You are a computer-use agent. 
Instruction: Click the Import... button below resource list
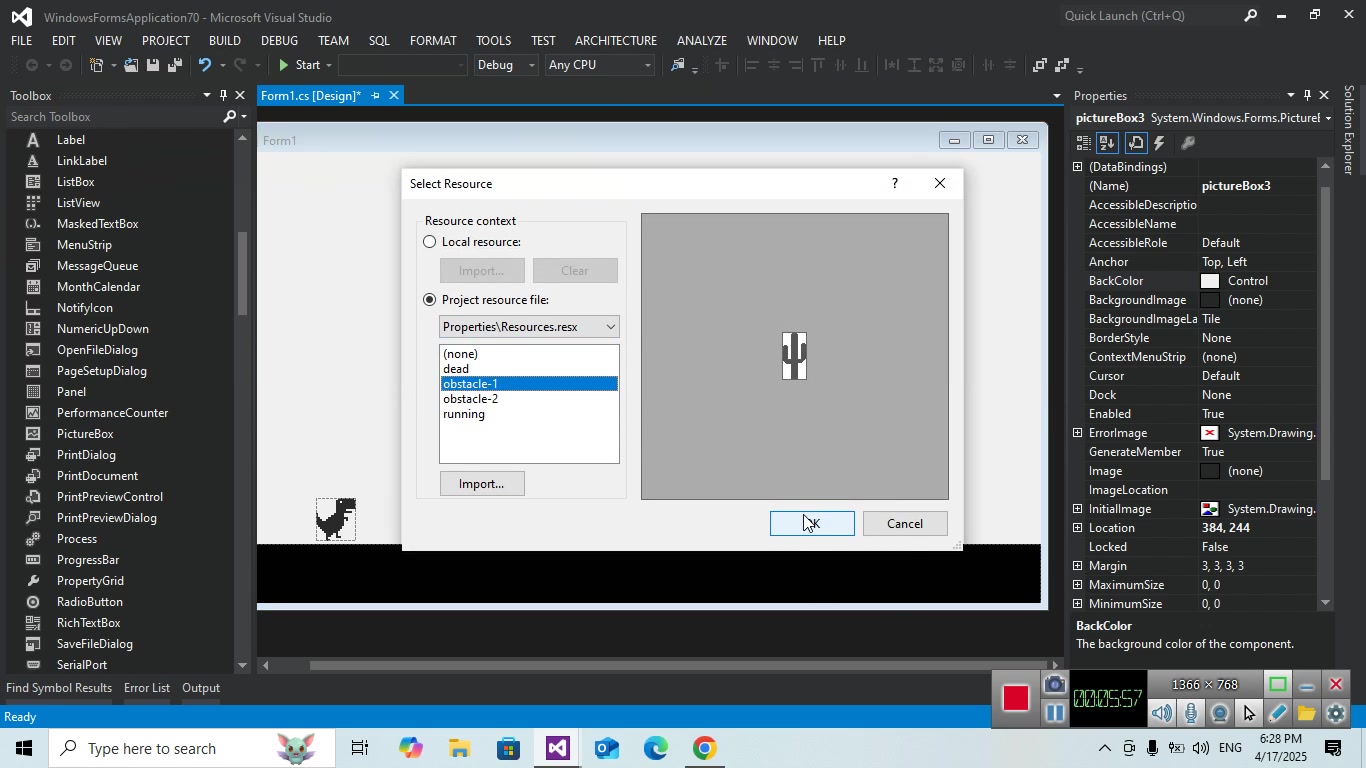(x=481, y=484)
